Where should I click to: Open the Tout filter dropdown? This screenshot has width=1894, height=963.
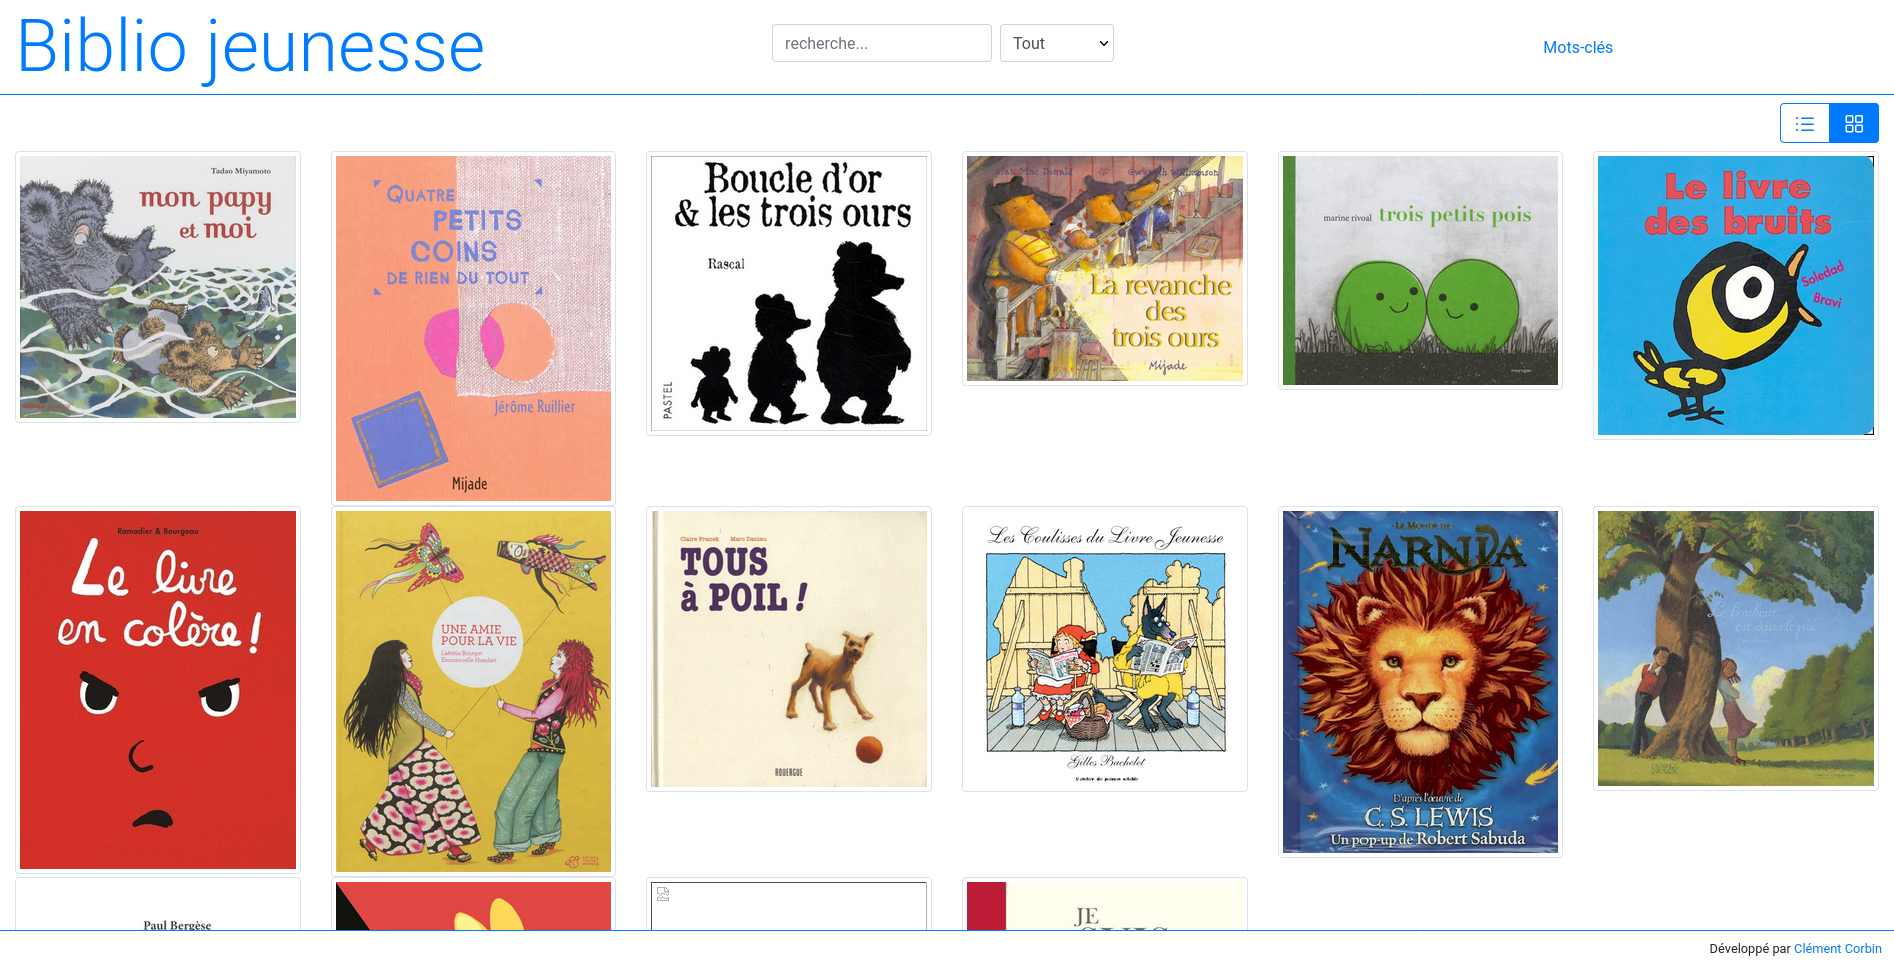point(1057,43)
